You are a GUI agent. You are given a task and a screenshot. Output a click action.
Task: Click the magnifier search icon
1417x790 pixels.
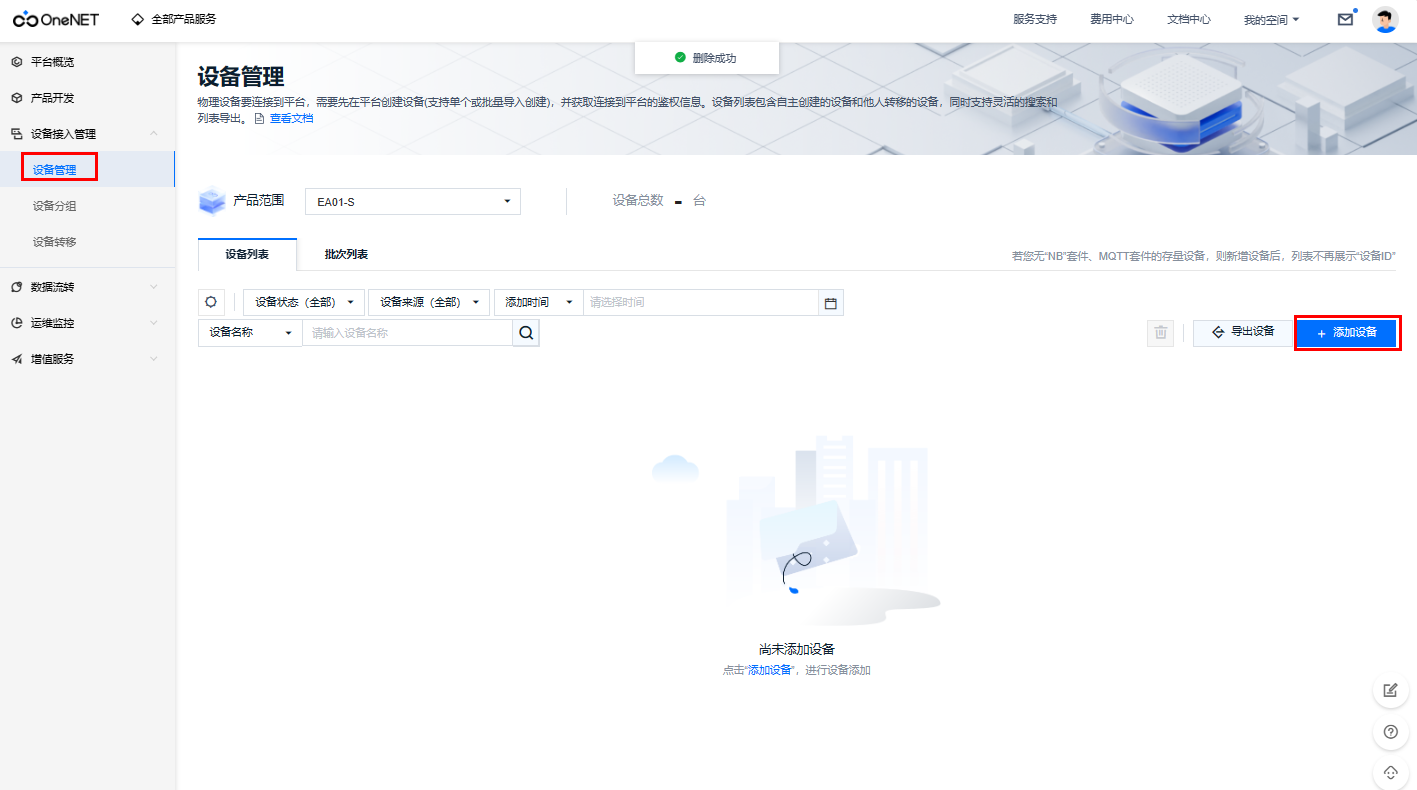click(526, 333)
